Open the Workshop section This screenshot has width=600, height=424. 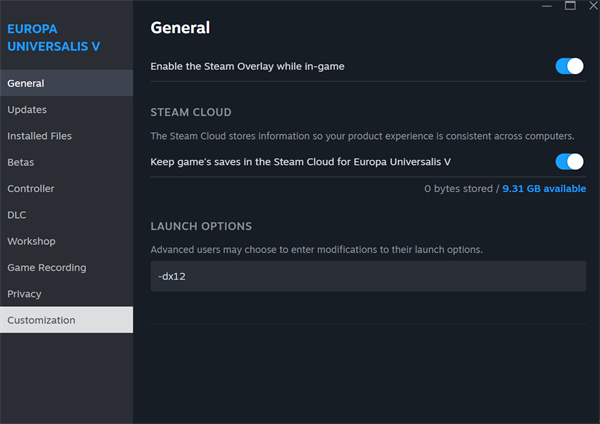(x=66, y=241)
